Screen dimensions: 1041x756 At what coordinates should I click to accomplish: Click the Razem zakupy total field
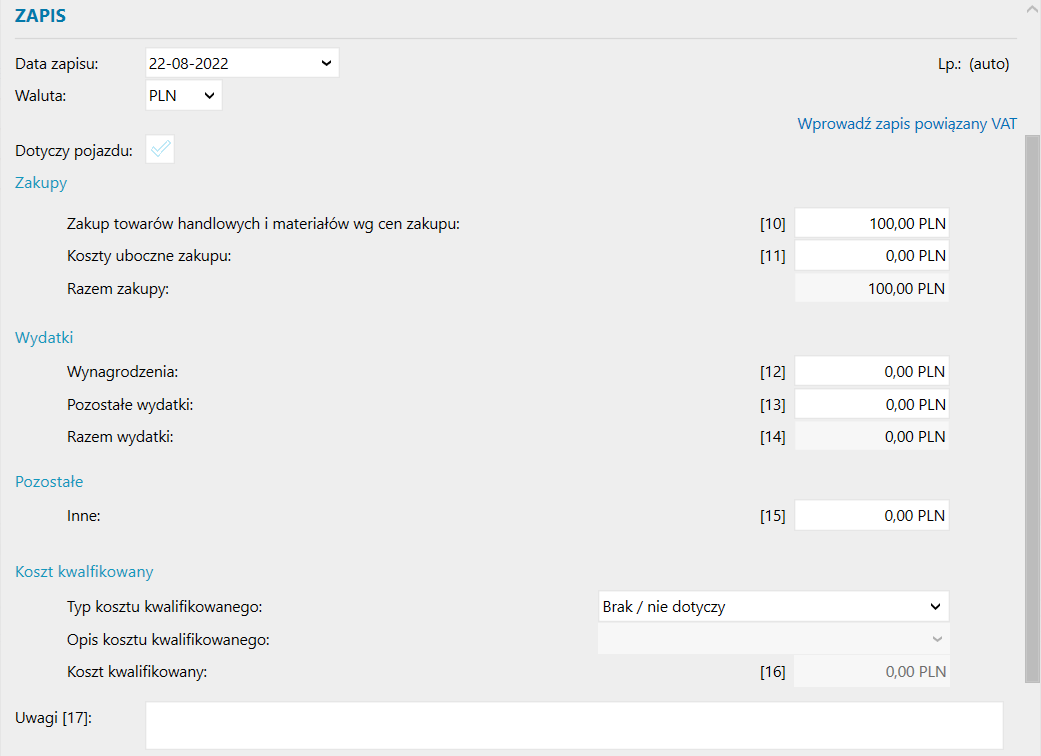[x=871, y=289]
